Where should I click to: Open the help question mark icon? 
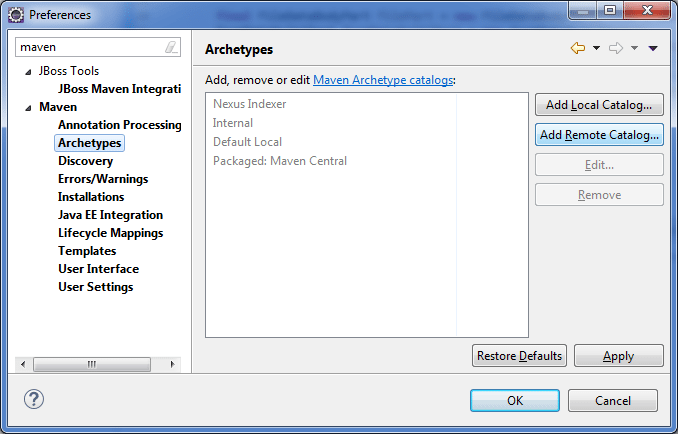[34, 399]
